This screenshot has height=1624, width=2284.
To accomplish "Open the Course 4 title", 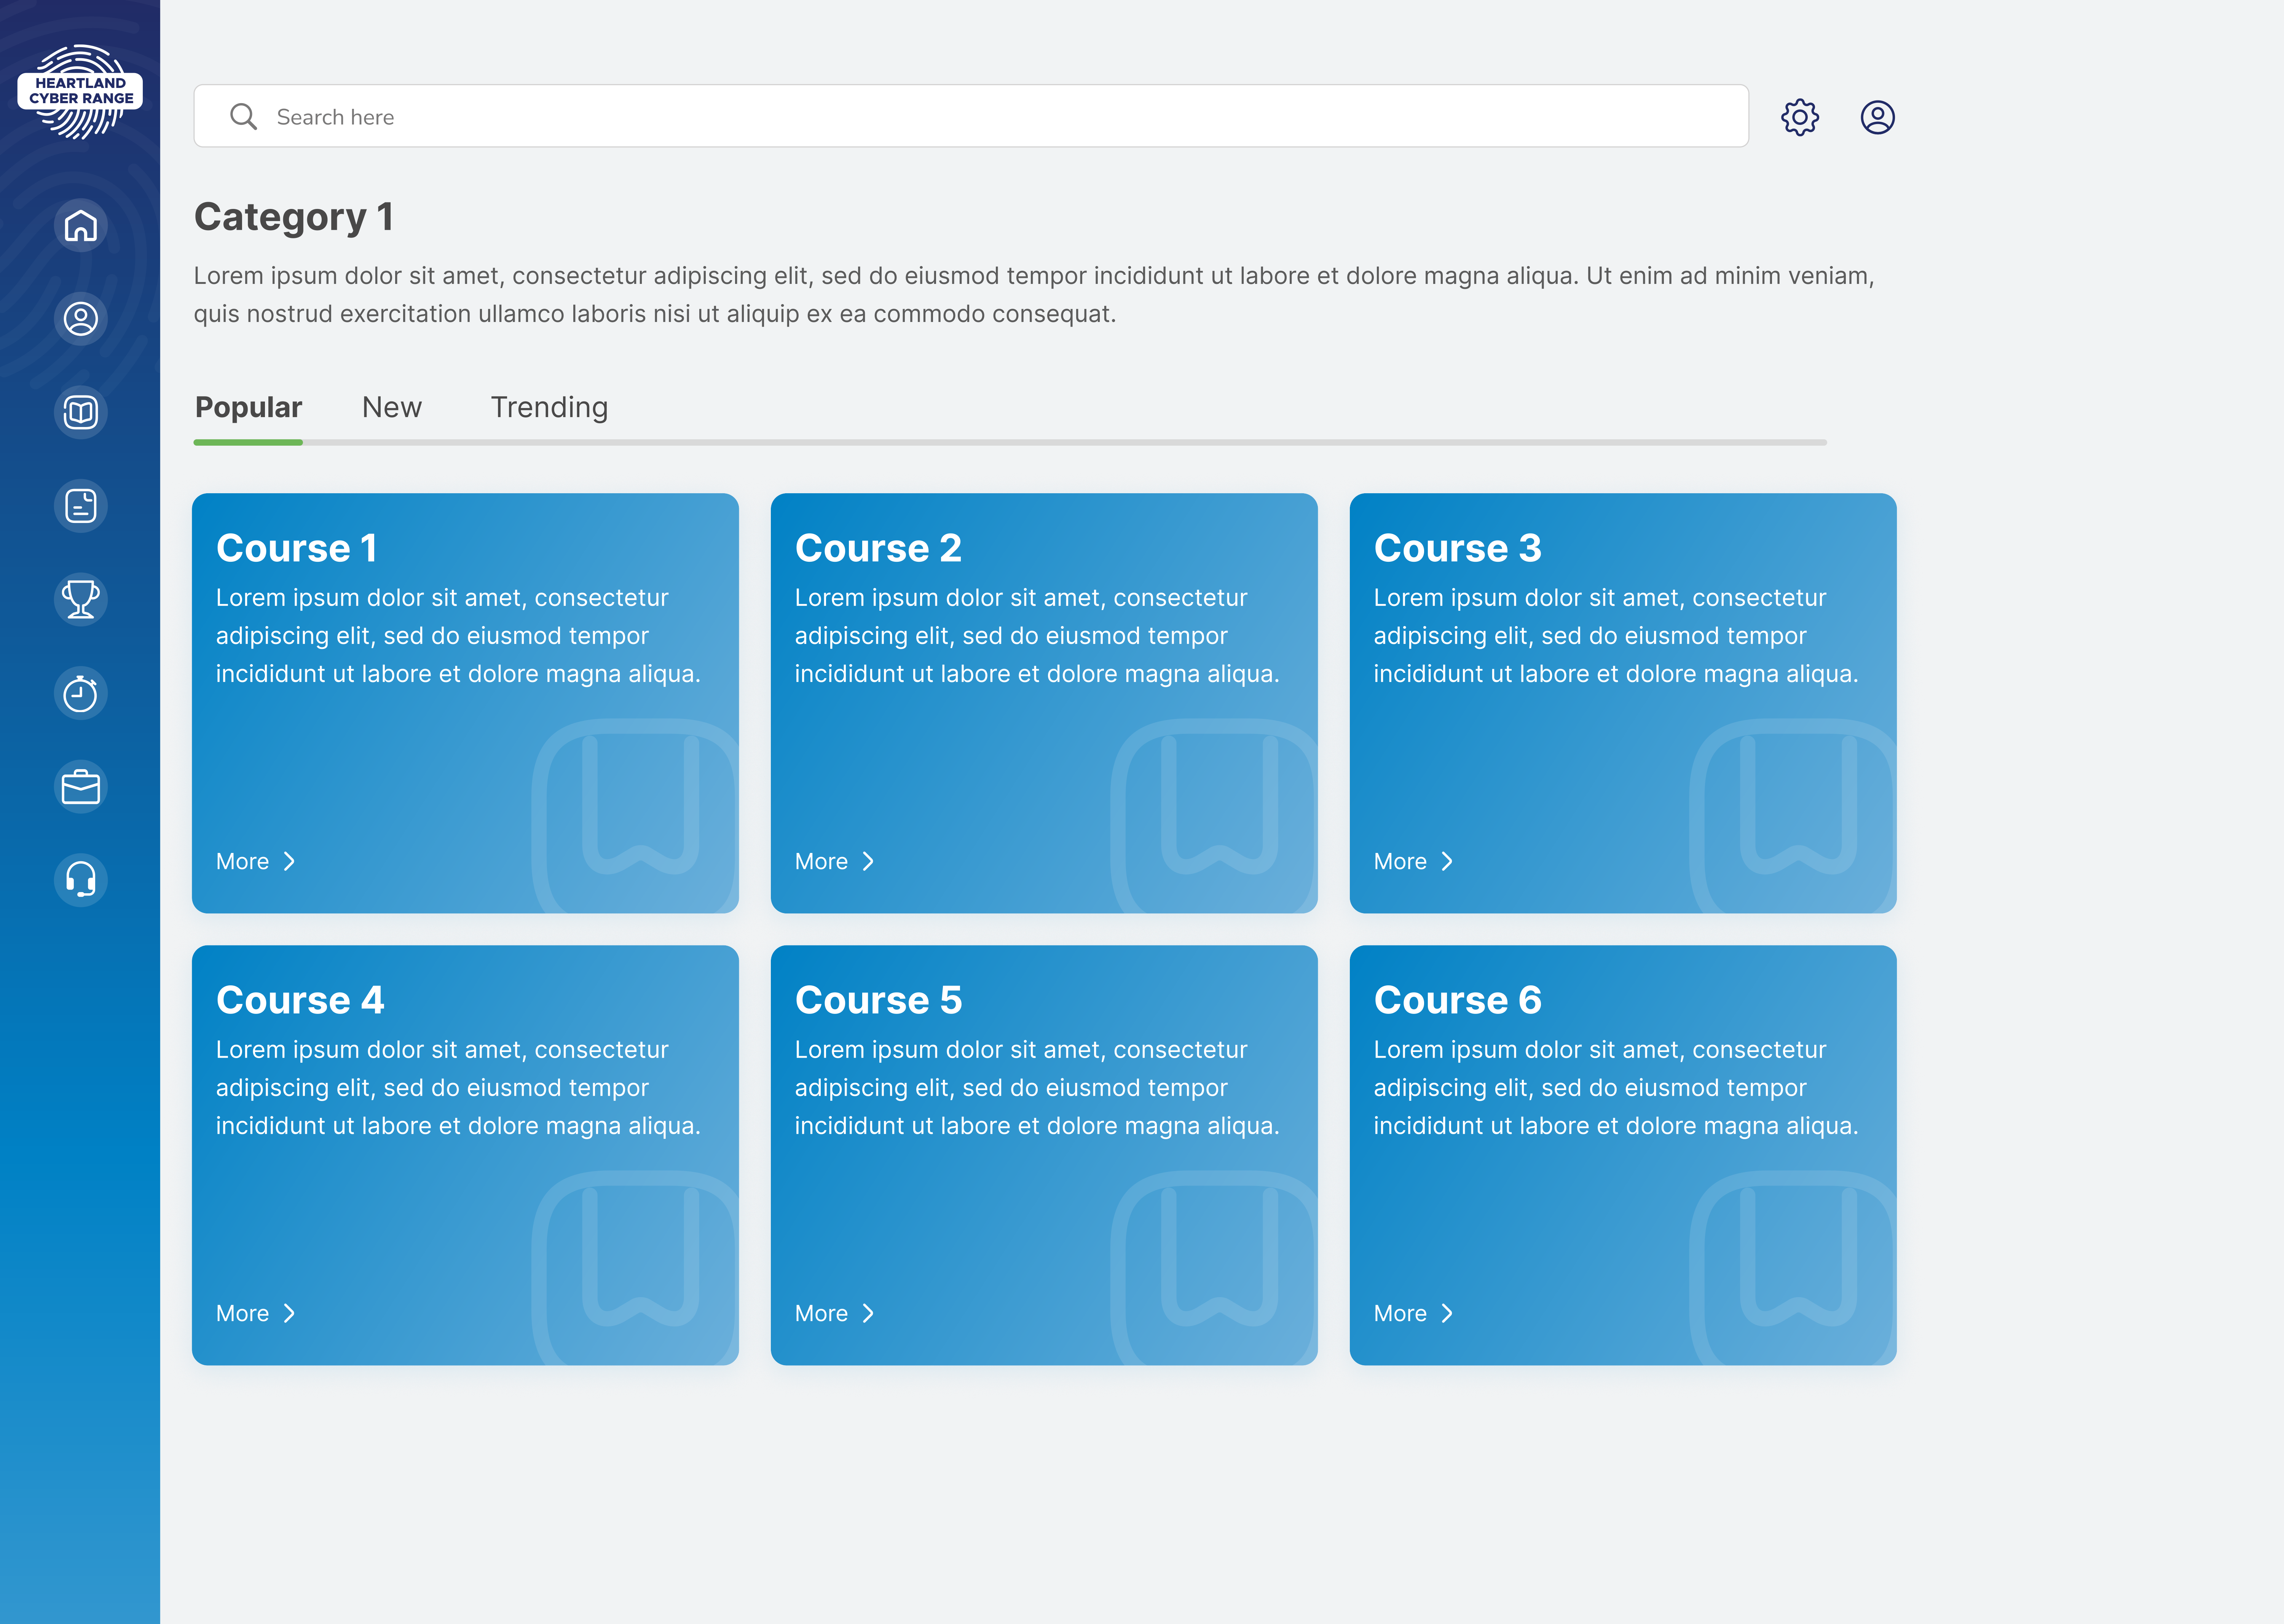I will [x=300, y=1000].
